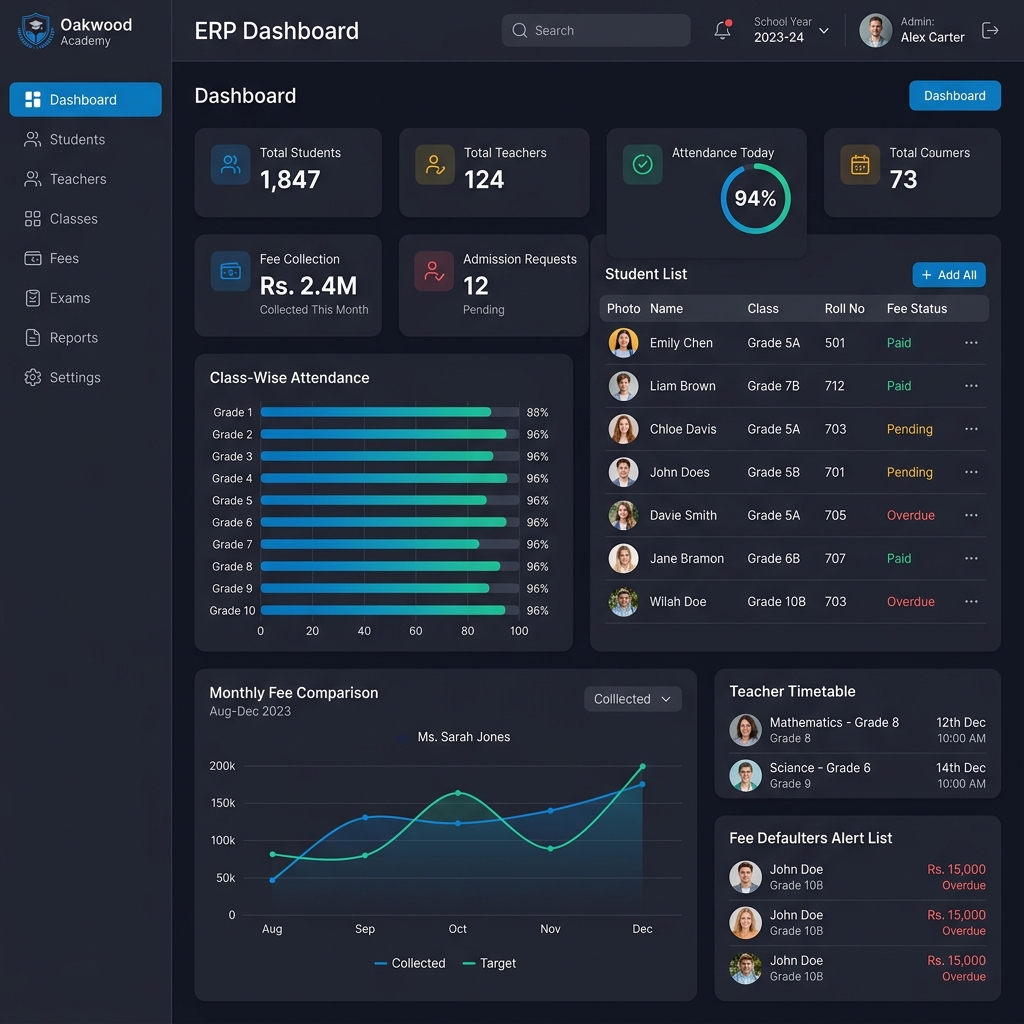This screenshot has width=1024, height=1024.
Task: Click the Add All button
Action: pos(949,275)
